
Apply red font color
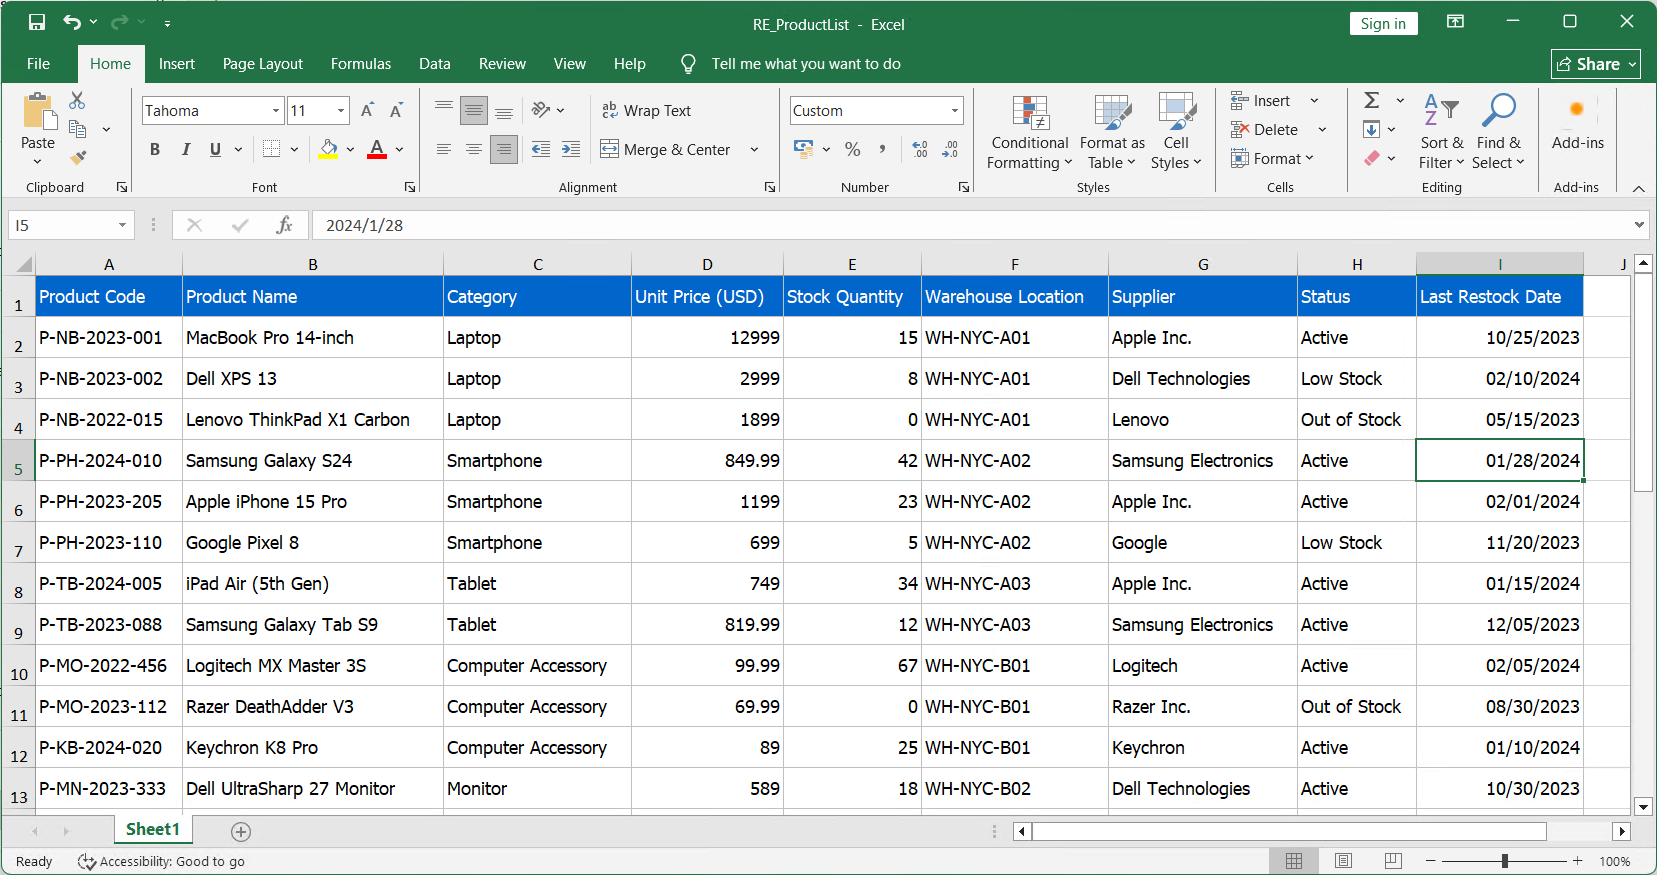[377, 149]
